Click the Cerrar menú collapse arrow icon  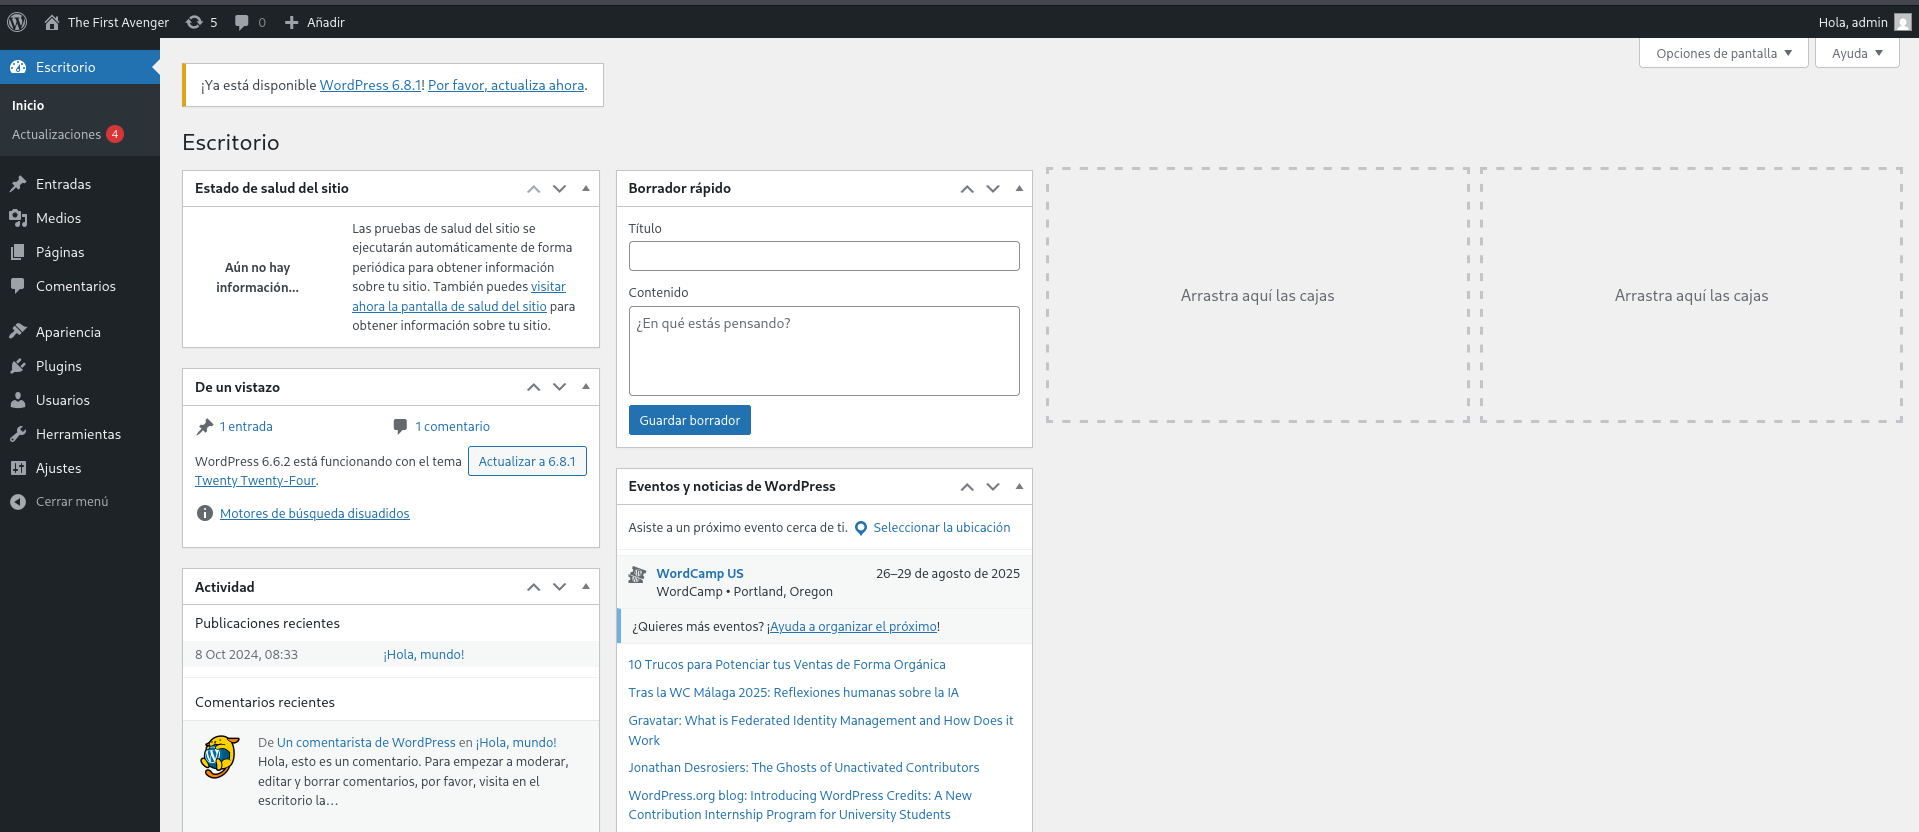[18, 502]
